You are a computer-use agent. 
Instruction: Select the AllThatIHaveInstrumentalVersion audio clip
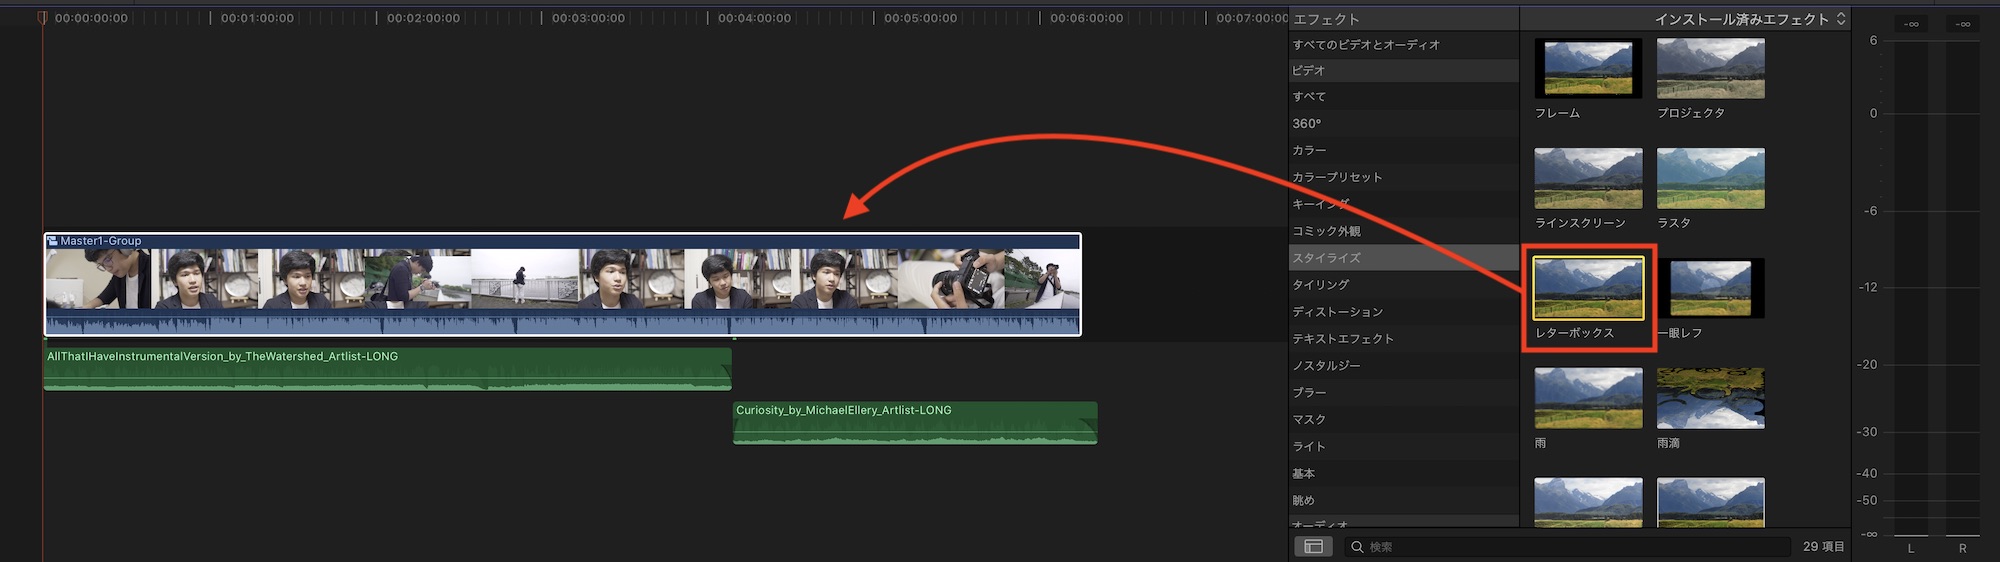[x=387, y=369]
